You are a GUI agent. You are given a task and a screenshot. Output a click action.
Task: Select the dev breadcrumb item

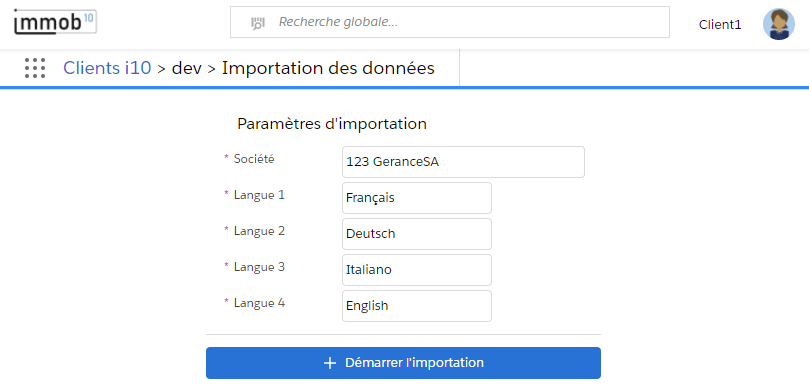(186, 68)
